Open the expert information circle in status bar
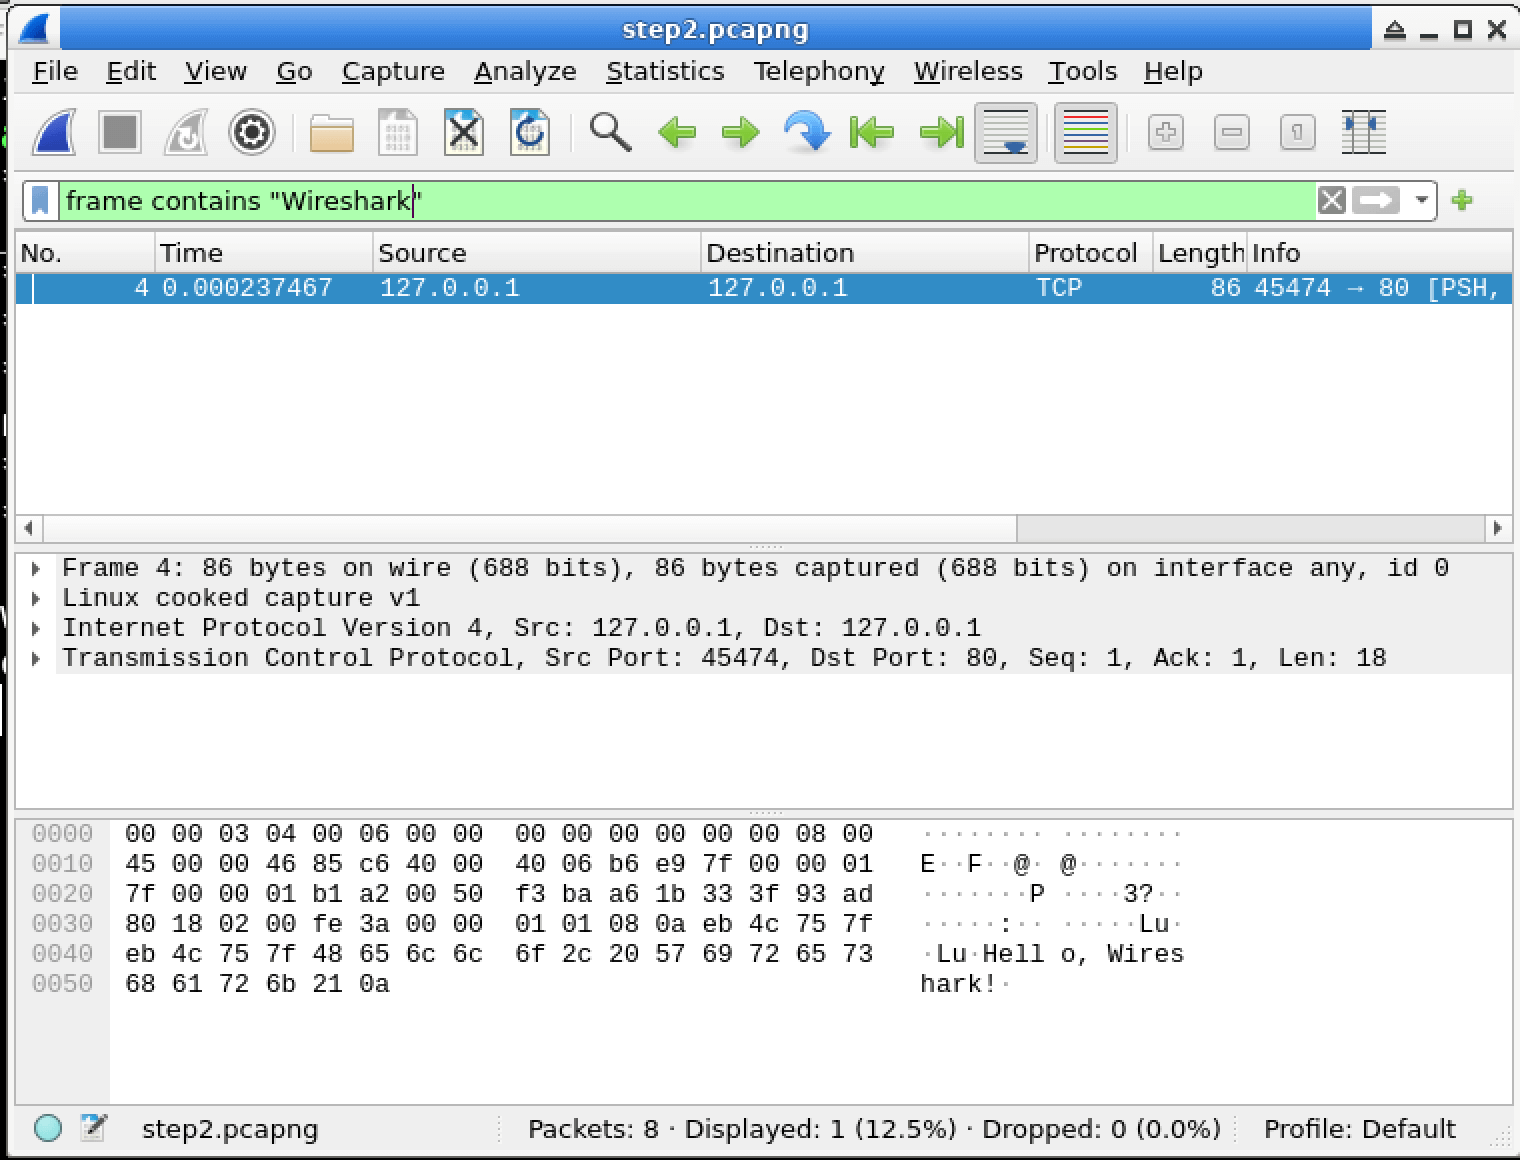1520x1160 pixels. (49, 1128)
